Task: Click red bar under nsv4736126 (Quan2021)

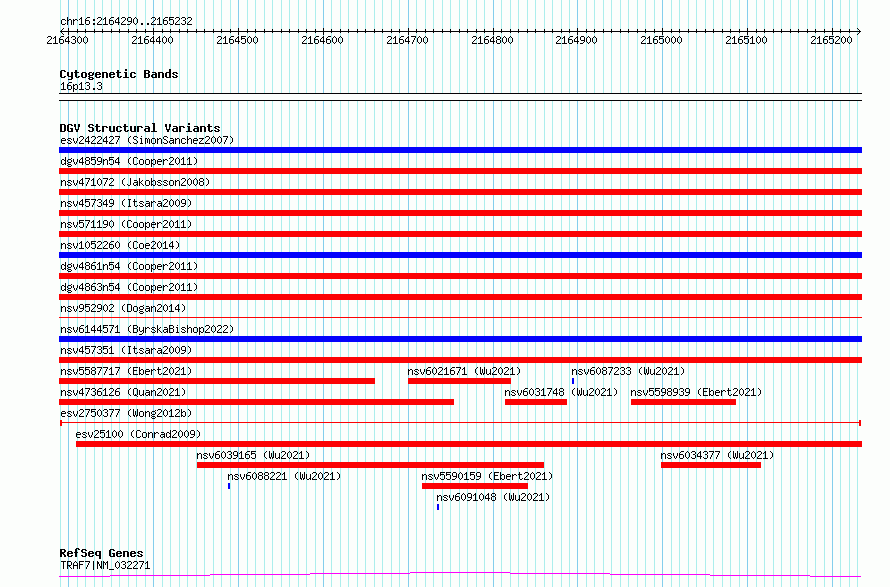Action: [257, 402]
